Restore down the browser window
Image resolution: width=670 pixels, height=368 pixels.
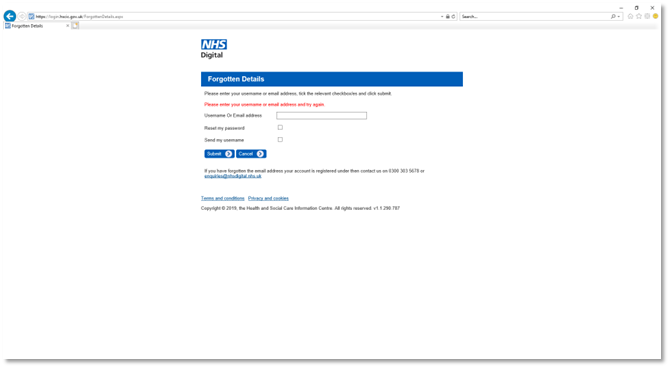coord(636,8)
